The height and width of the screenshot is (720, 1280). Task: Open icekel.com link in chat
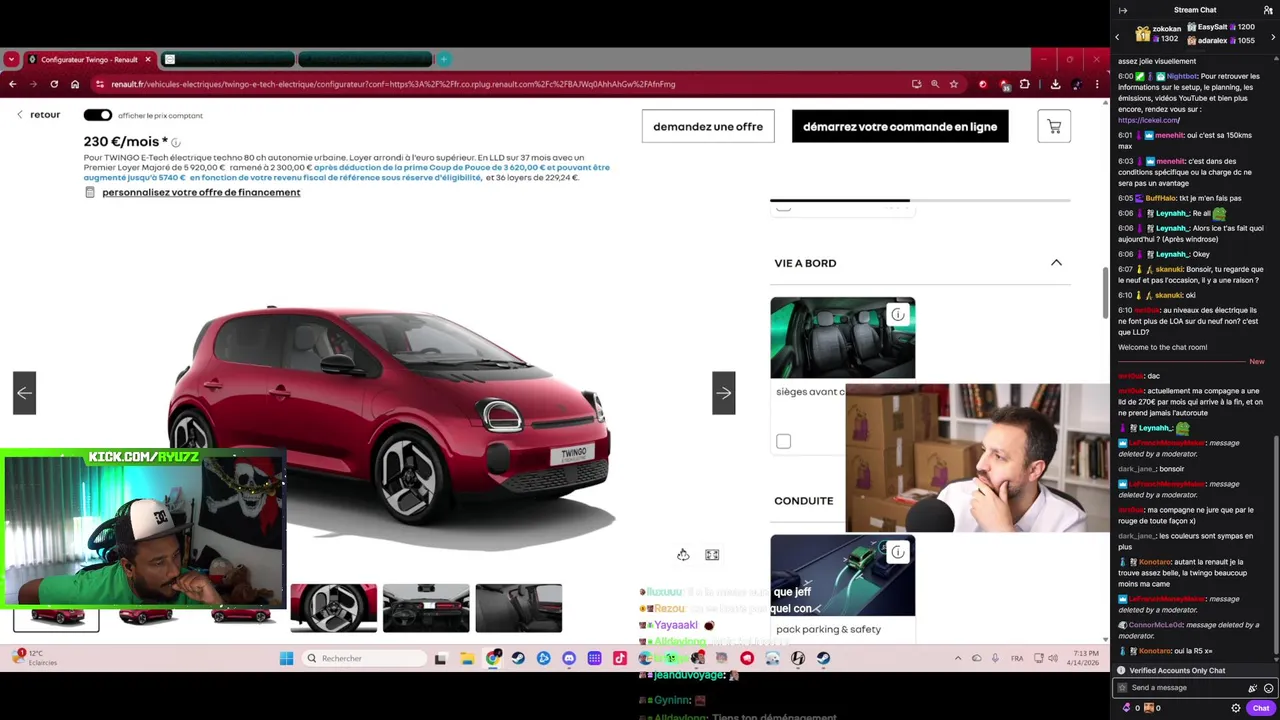pyautogui.click(x=1149, y=120)
